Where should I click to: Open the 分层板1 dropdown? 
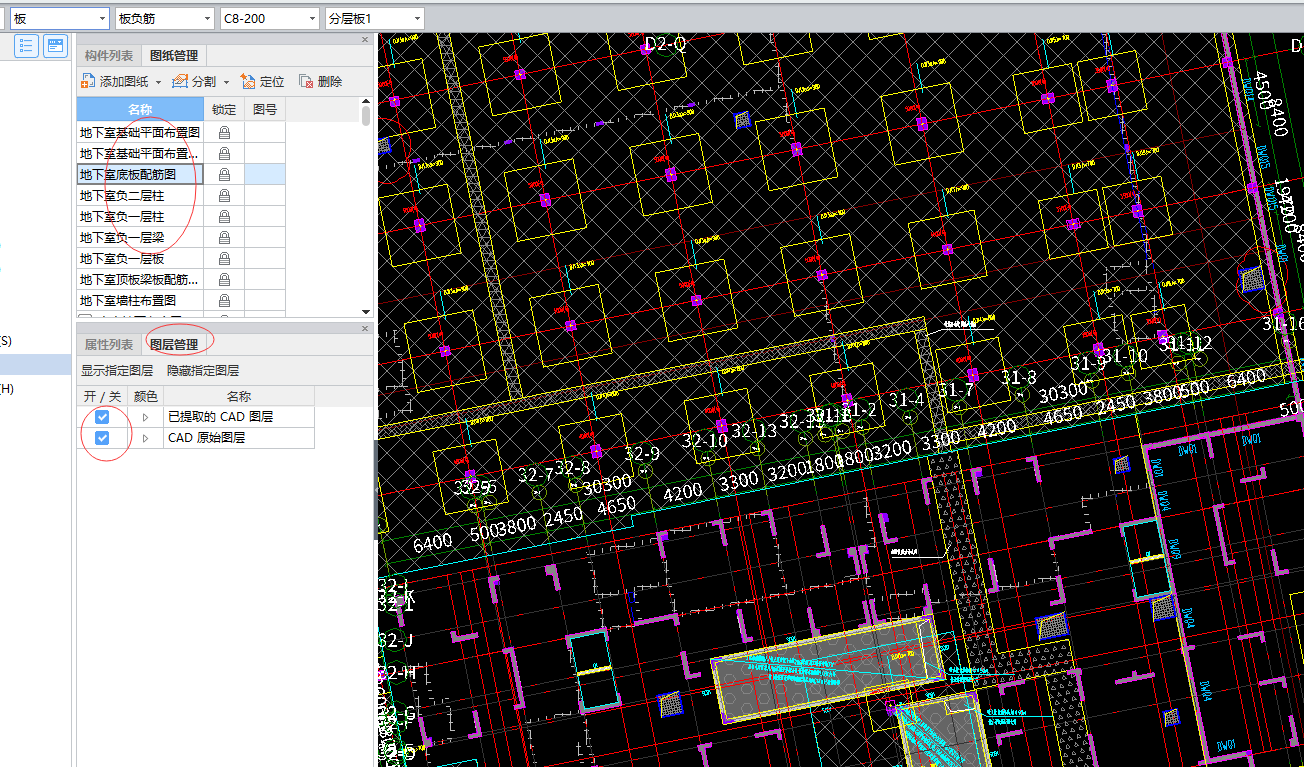click(416, 19)
